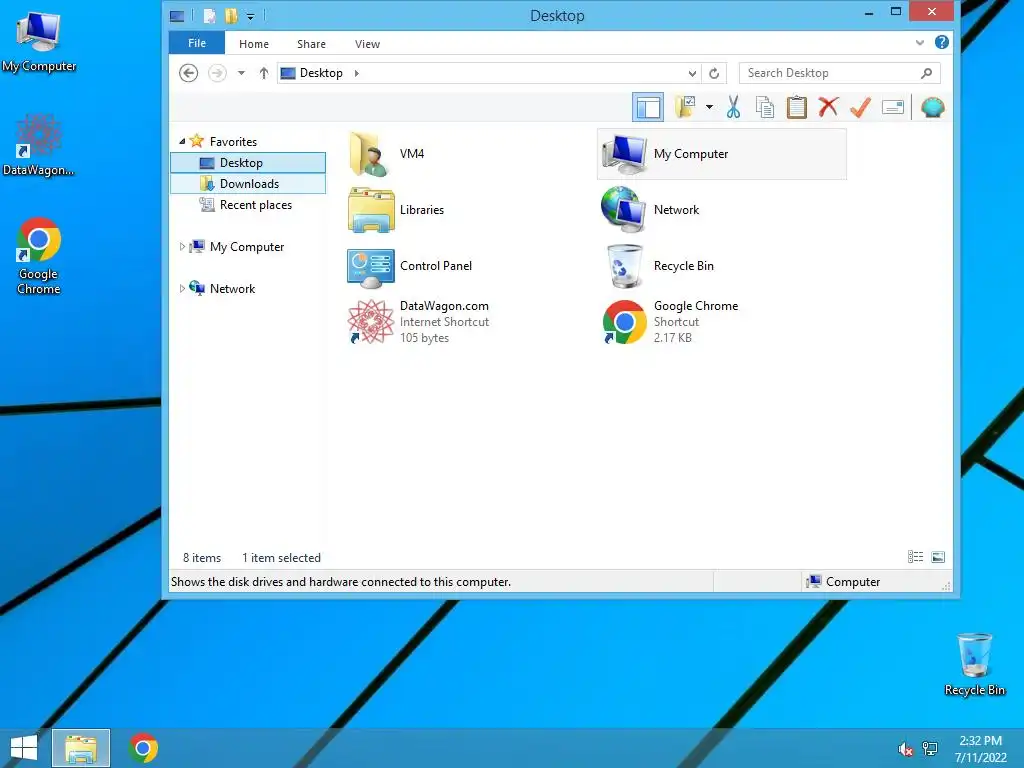Select Network in the file list
The image size is (1024, 768).
click(x=650, y=210)
